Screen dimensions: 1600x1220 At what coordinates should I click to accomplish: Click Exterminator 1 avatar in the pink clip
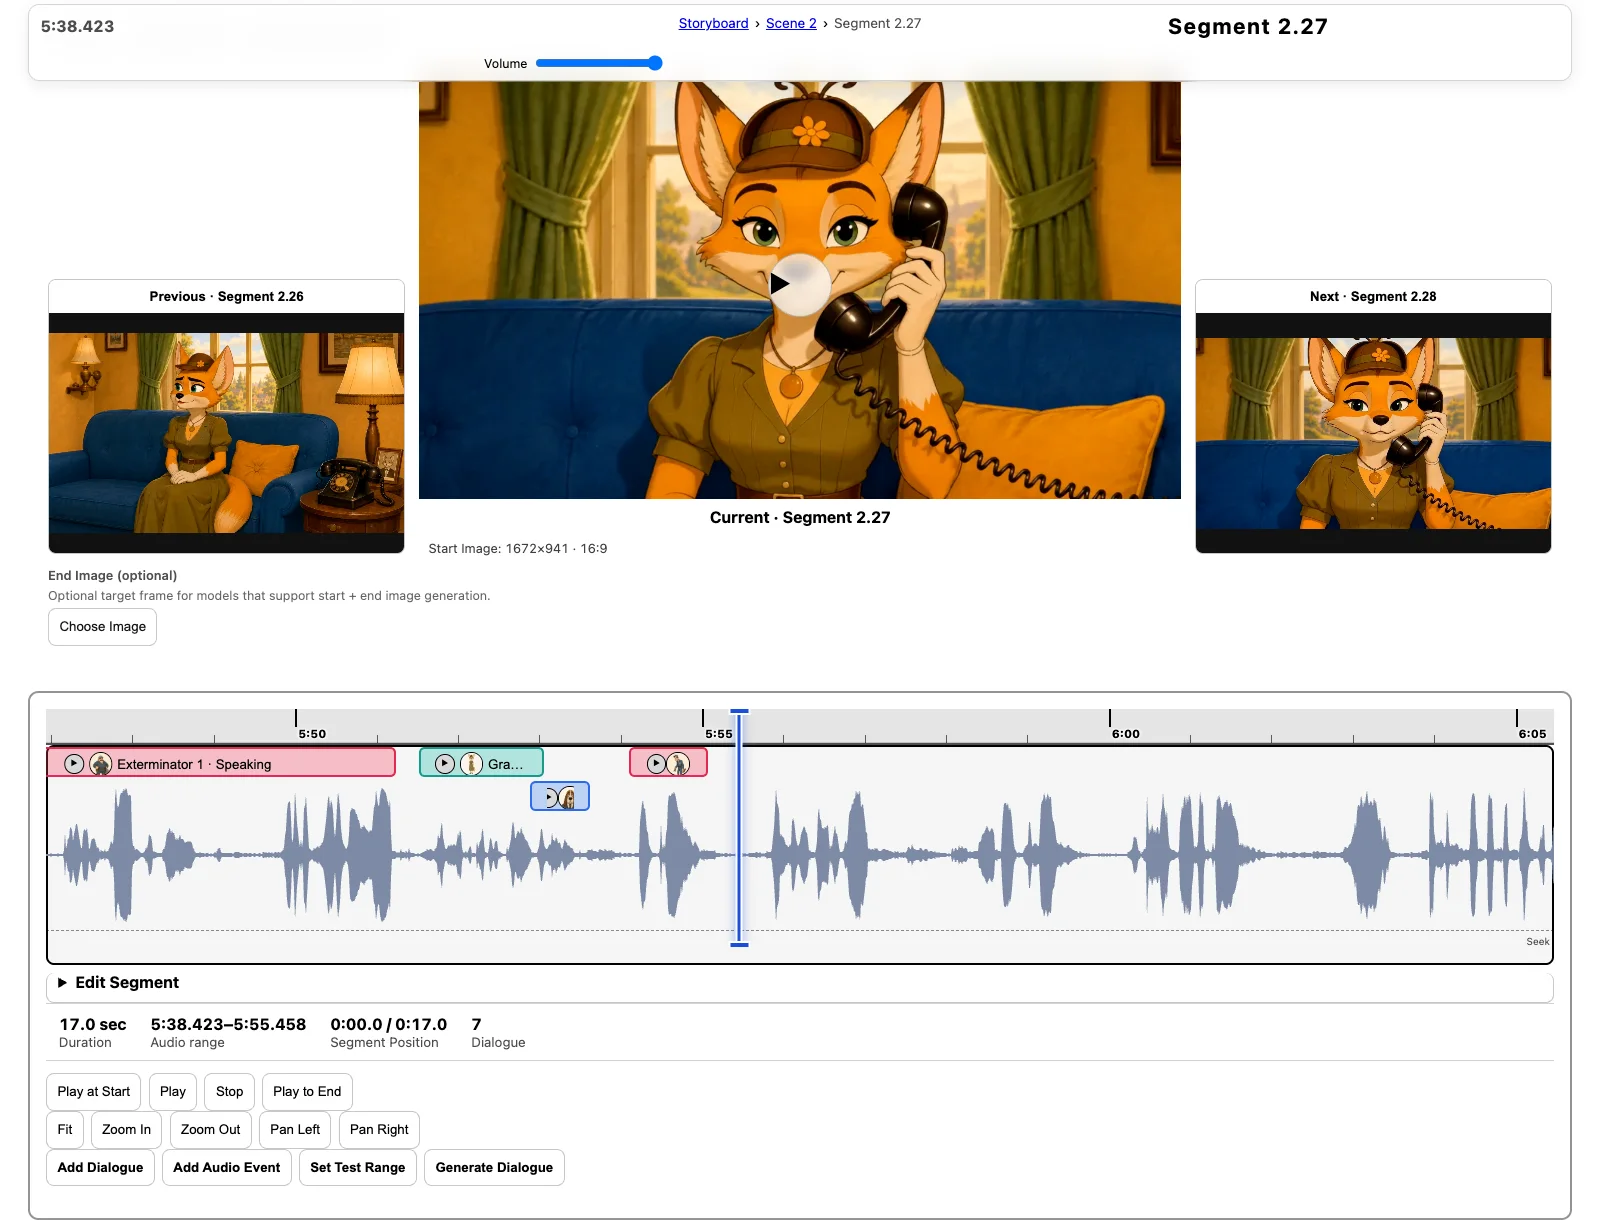pyautogui.click(x=101, y=764)
